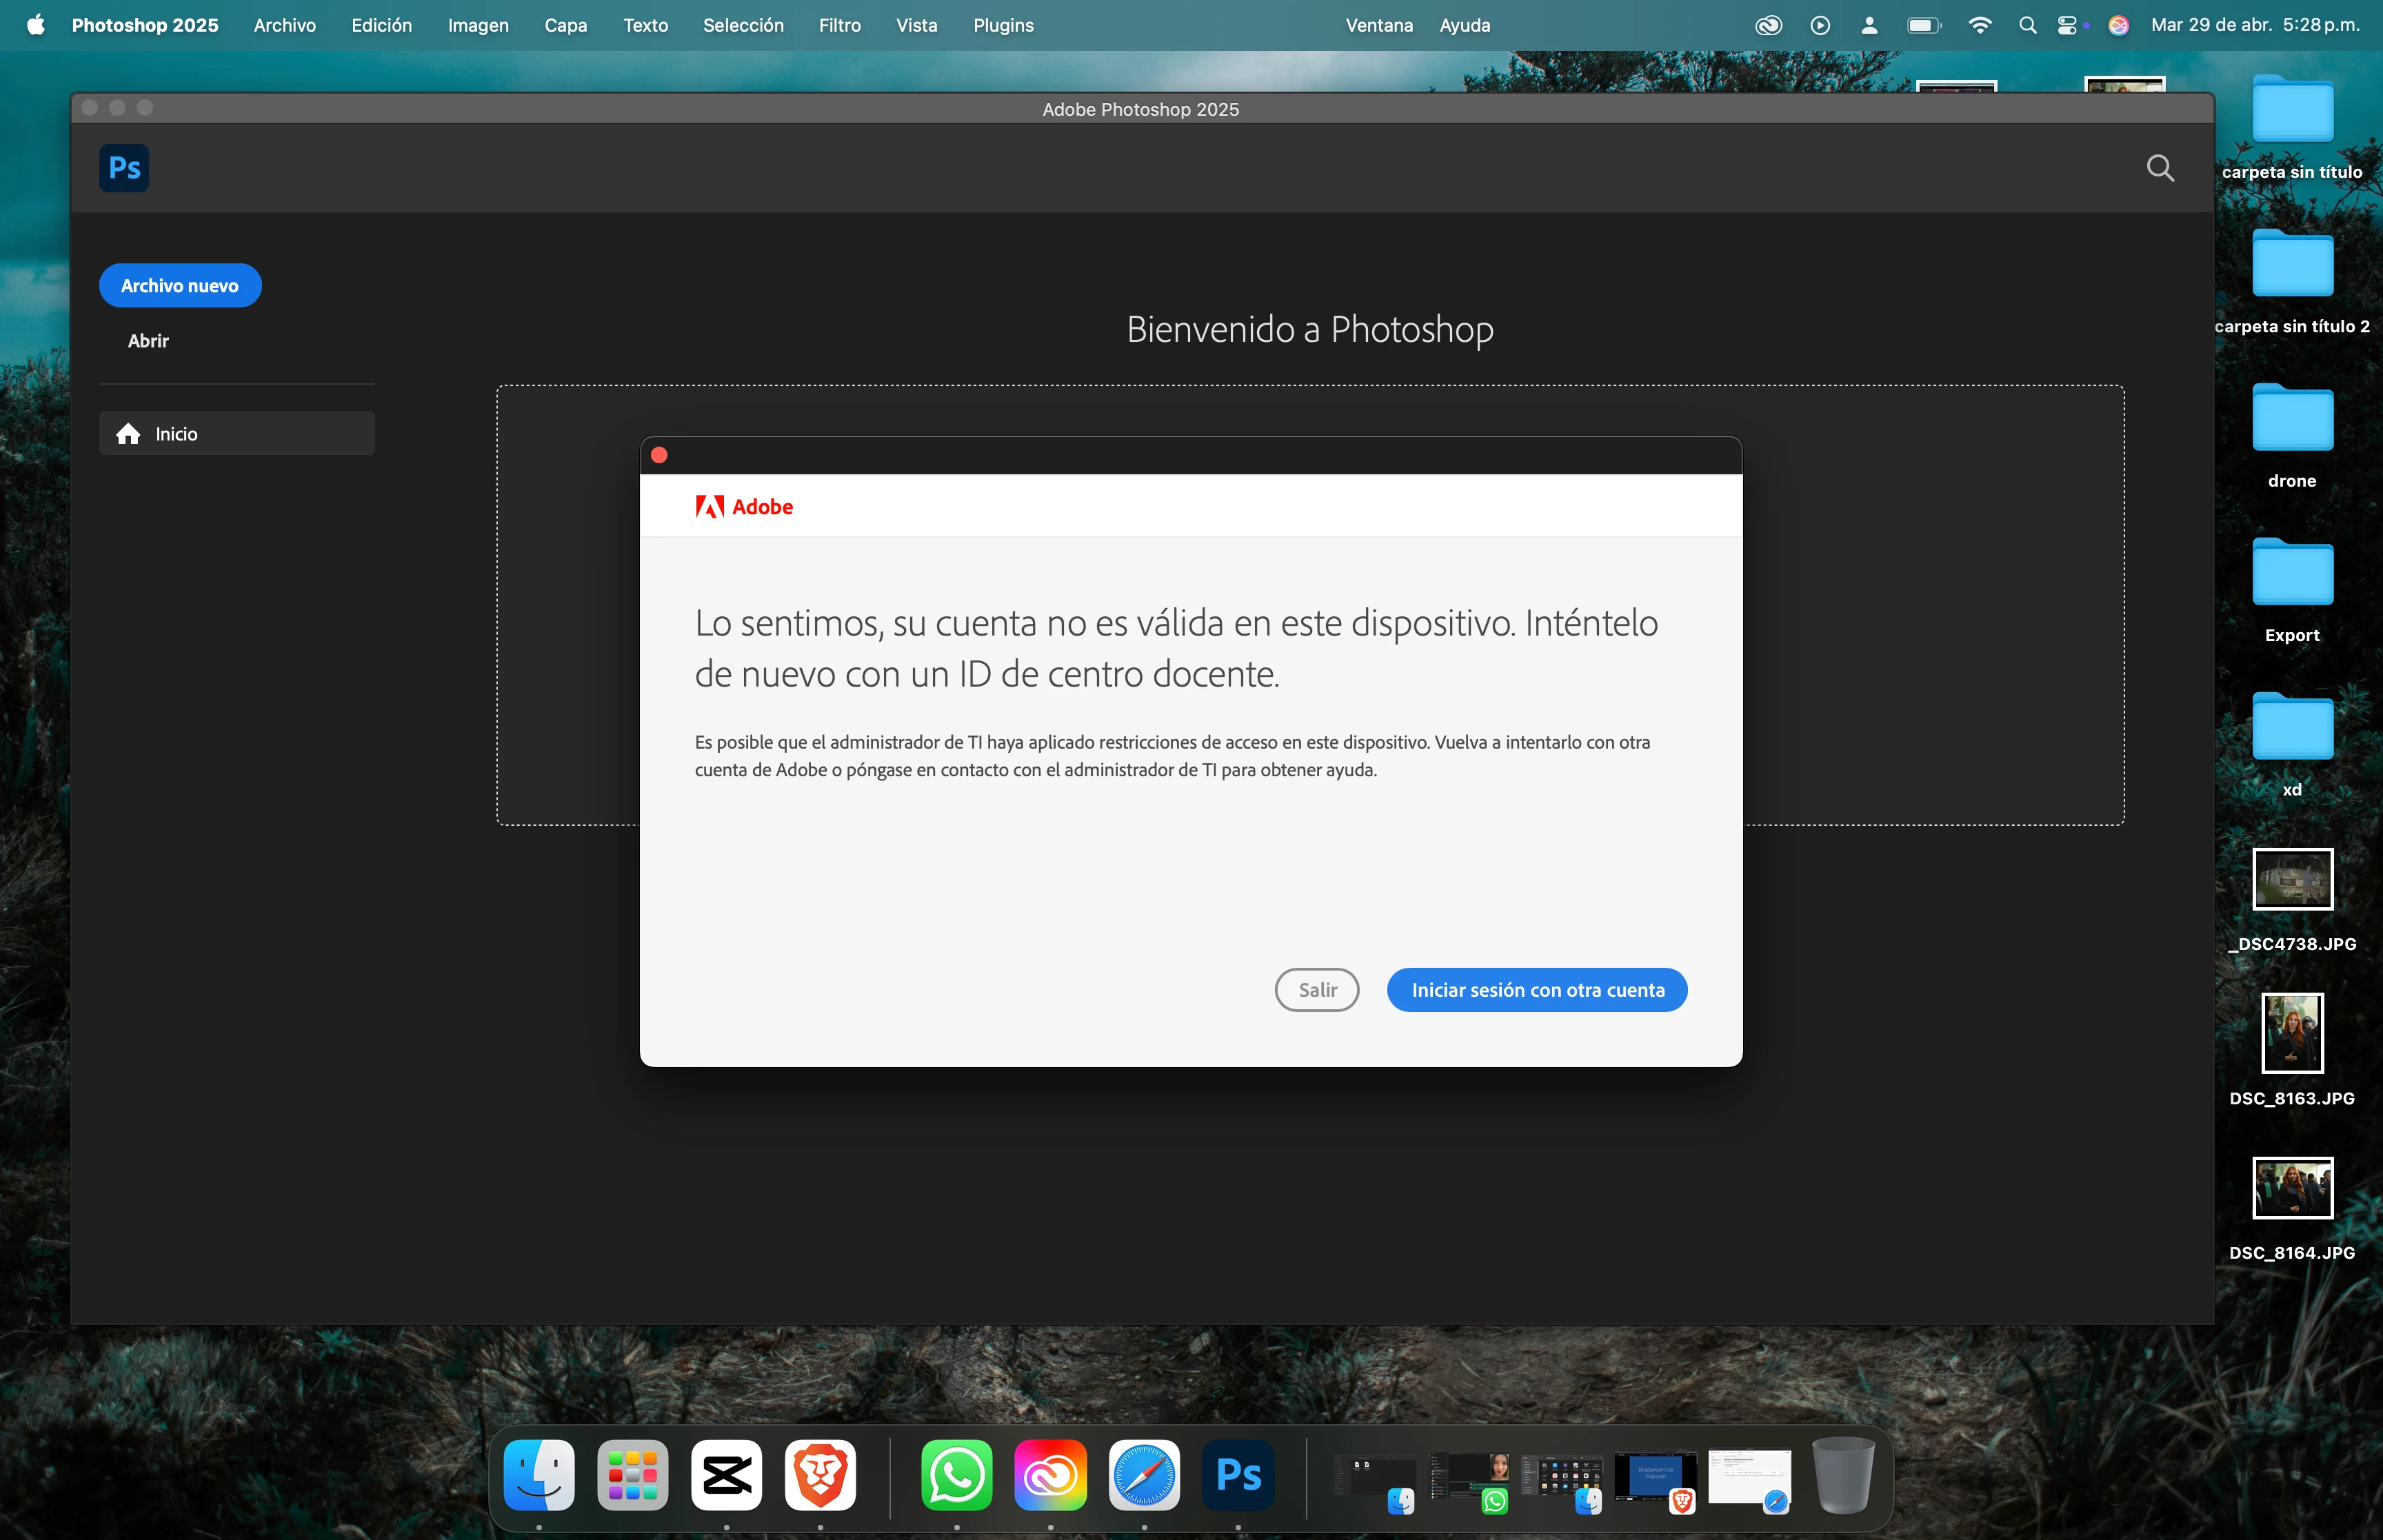
Task: Click the Creative Cloud menu bar status icon
Action: [x=1768, y=26]
